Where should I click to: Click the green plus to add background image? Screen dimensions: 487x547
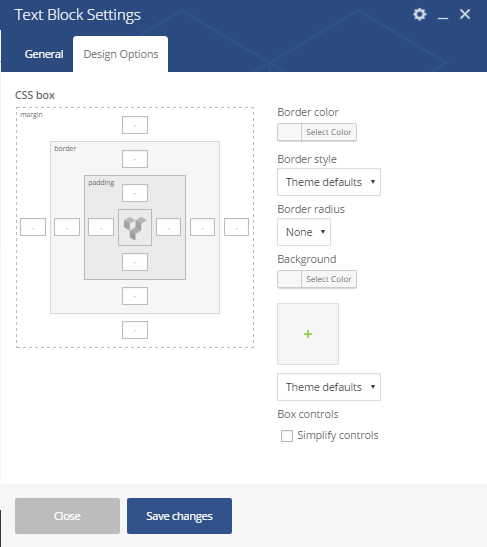308,334
